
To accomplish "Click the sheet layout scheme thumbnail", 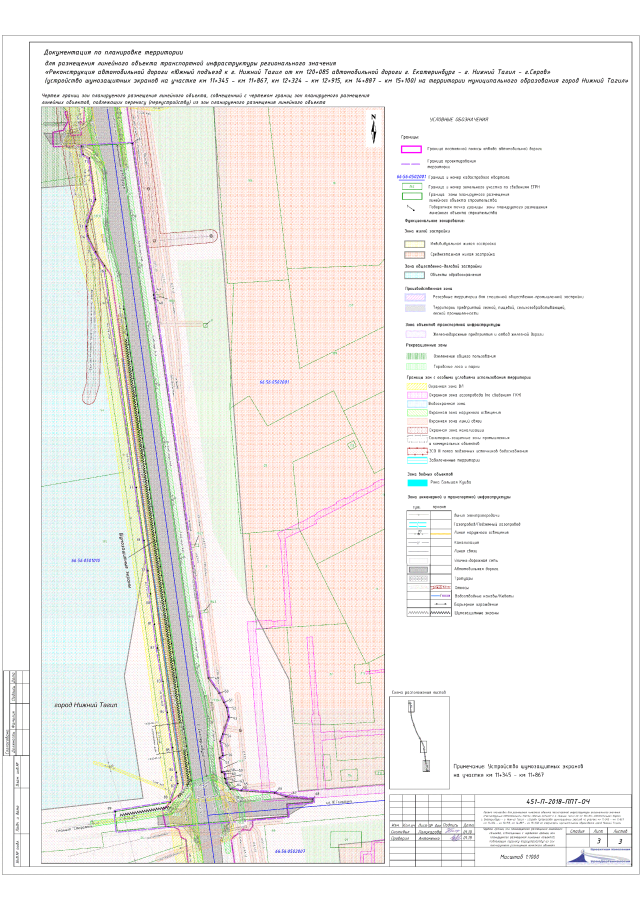I will 419,742.
